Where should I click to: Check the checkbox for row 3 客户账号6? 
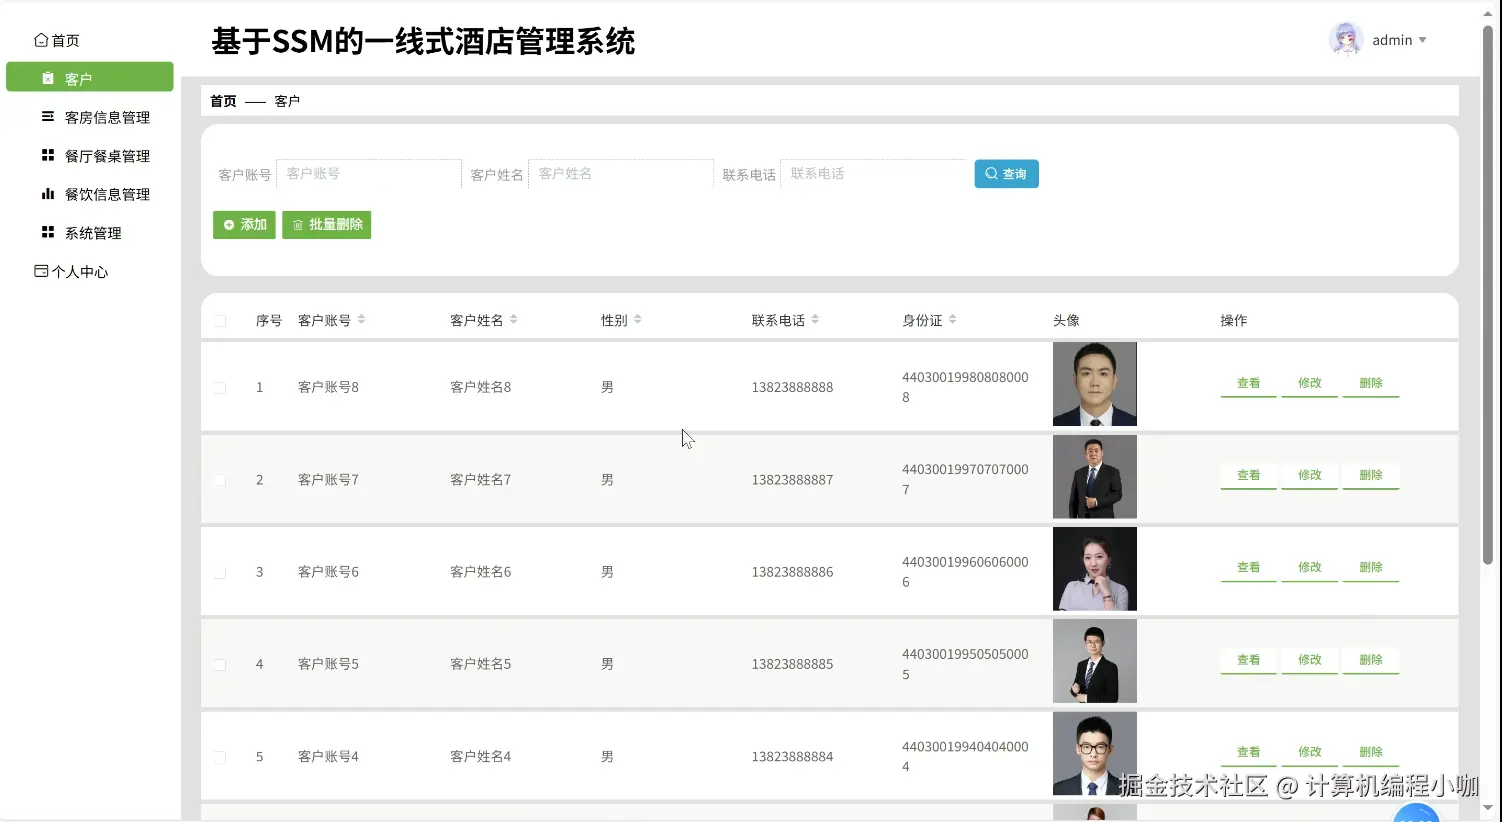coord(221,571)
